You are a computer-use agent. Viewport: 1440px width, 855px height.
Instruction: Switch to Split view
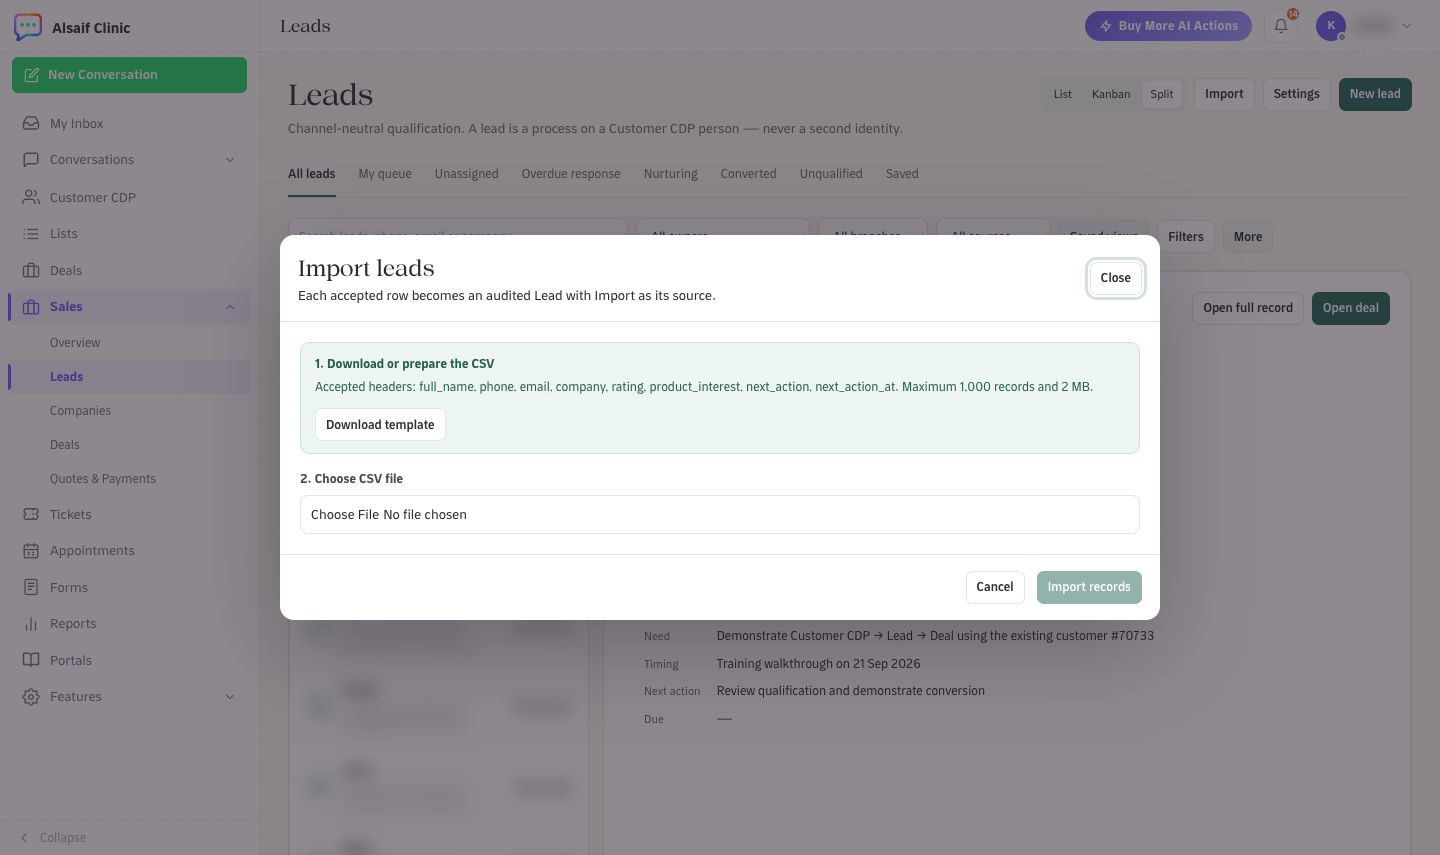[1161, 94]
